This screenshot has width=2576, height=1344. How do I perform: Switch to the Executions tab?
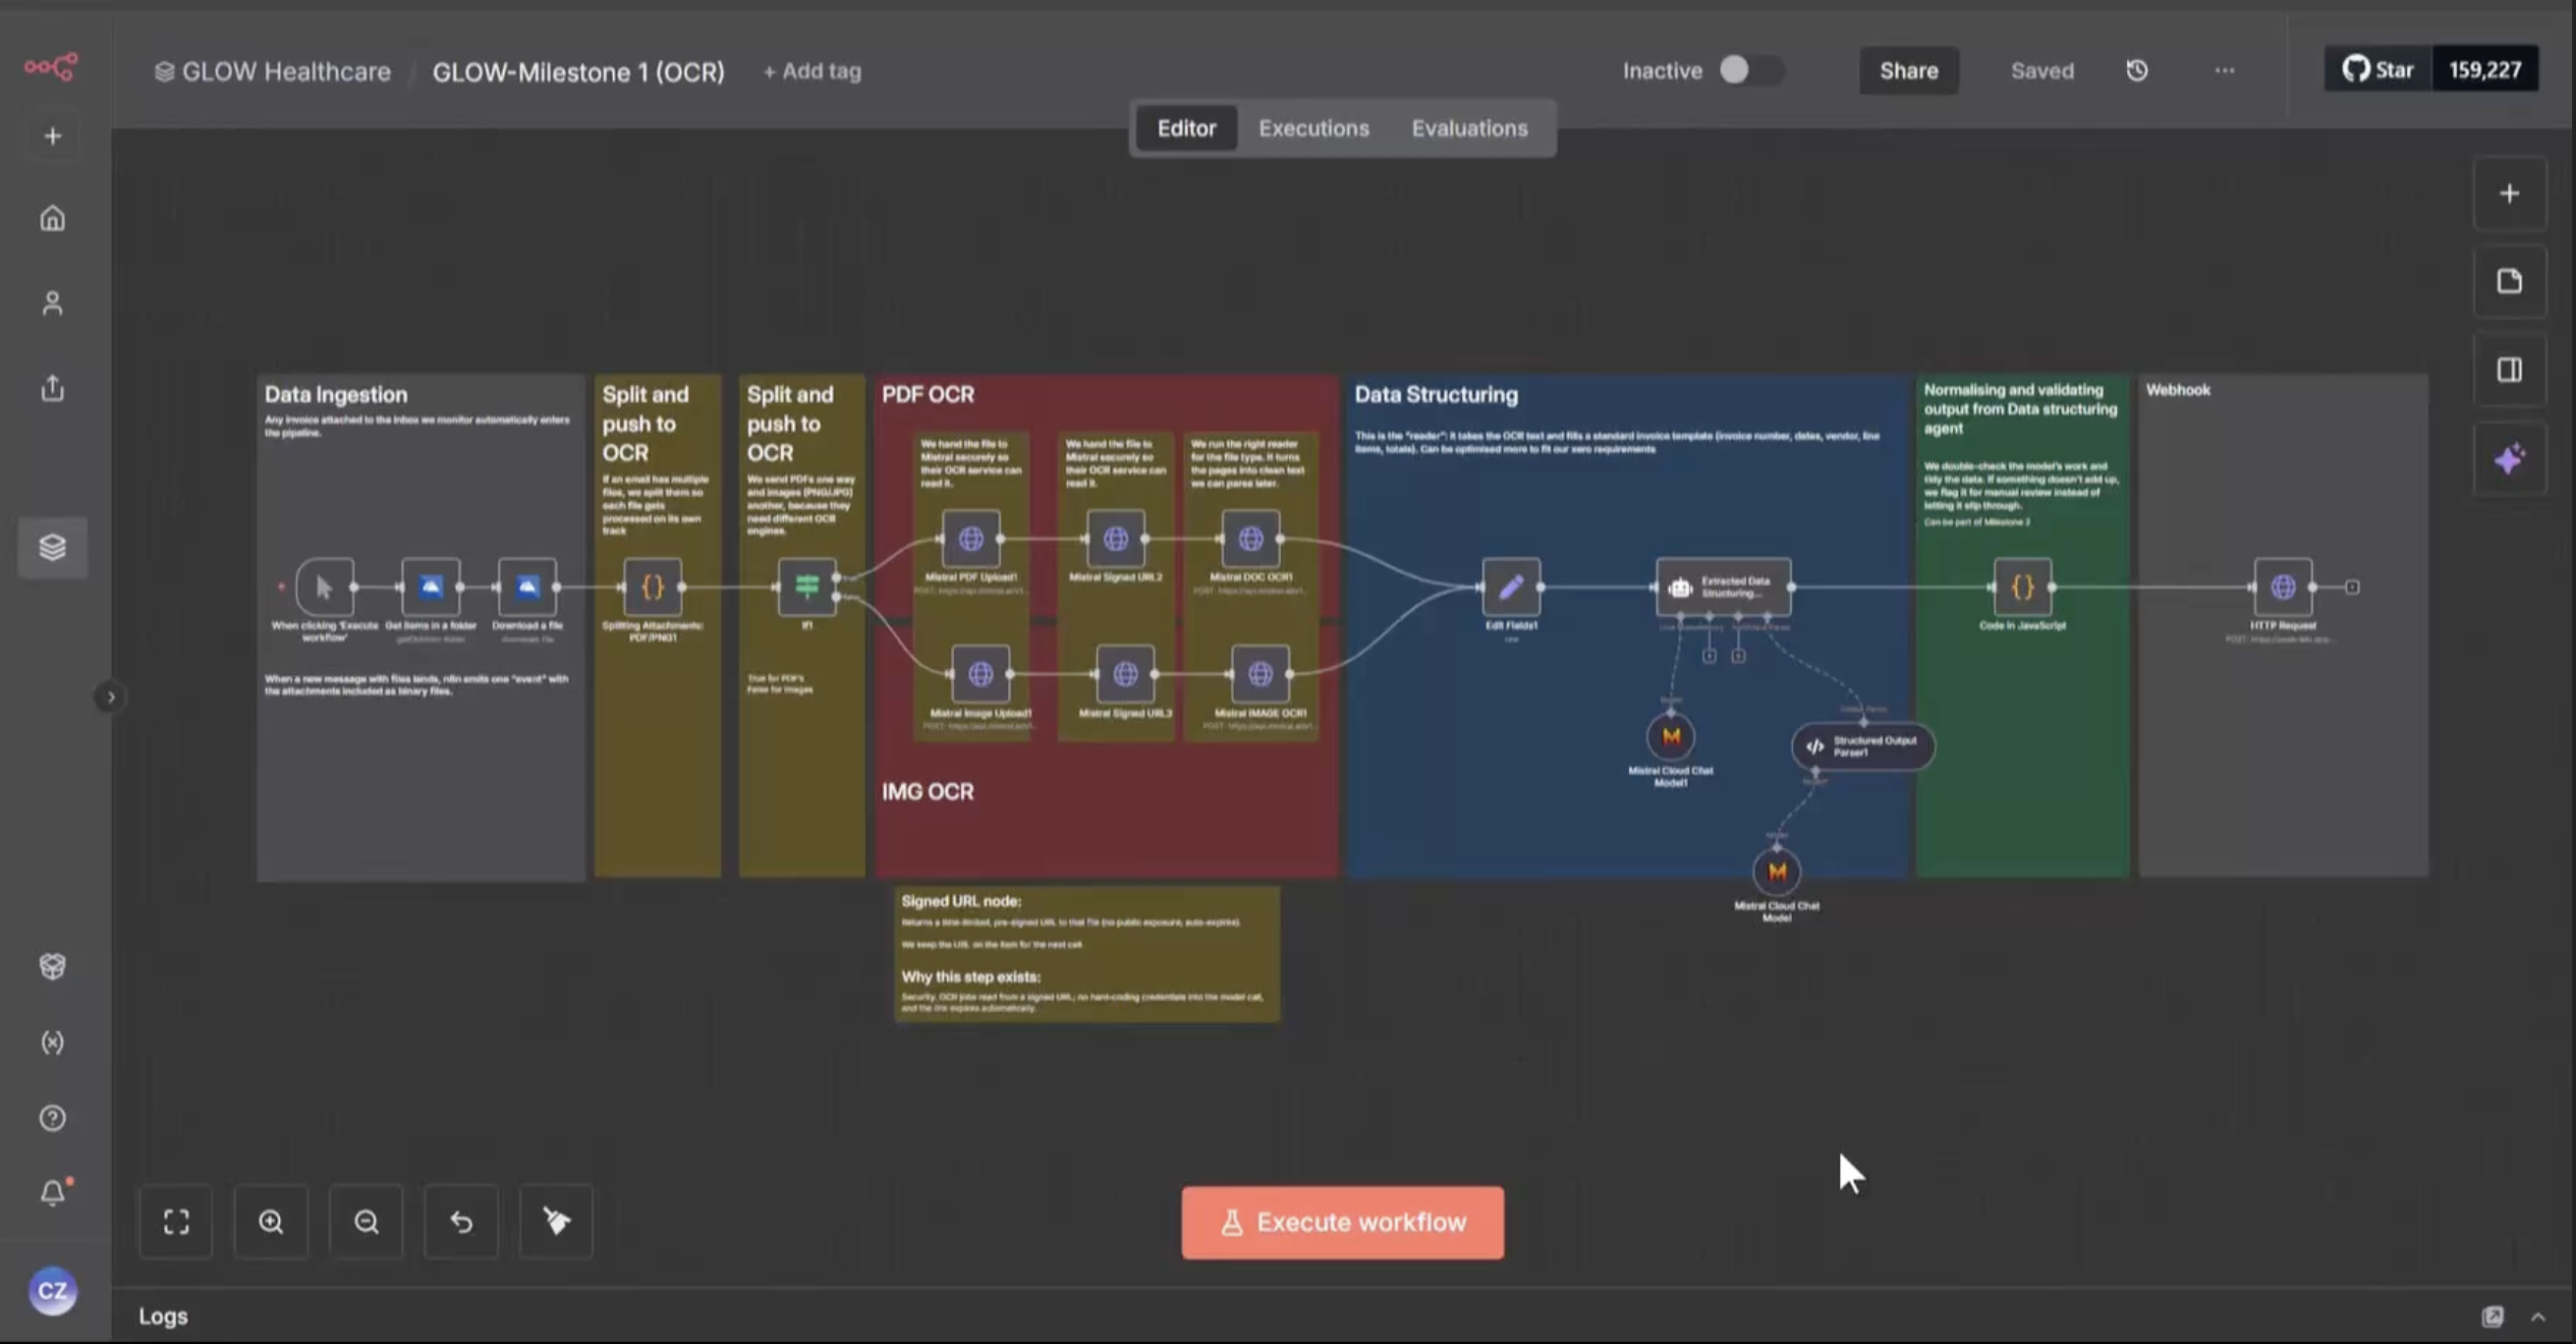[x=1313, y=128]
